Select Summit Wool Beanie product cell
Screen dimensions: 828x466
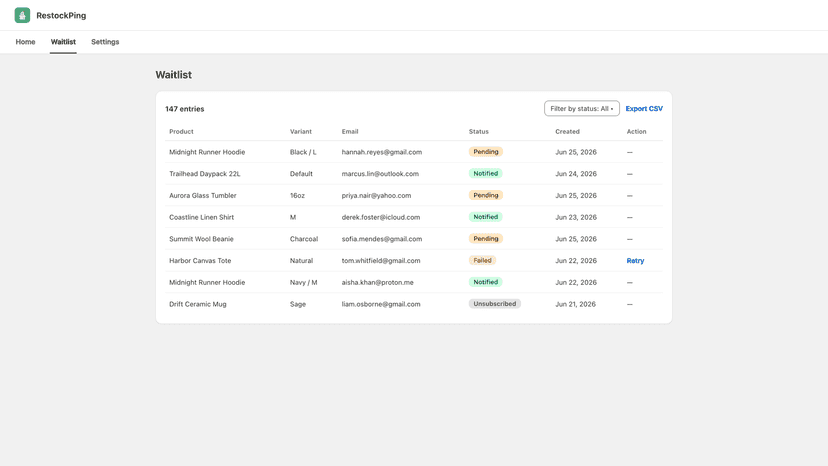tap(201, 239)
